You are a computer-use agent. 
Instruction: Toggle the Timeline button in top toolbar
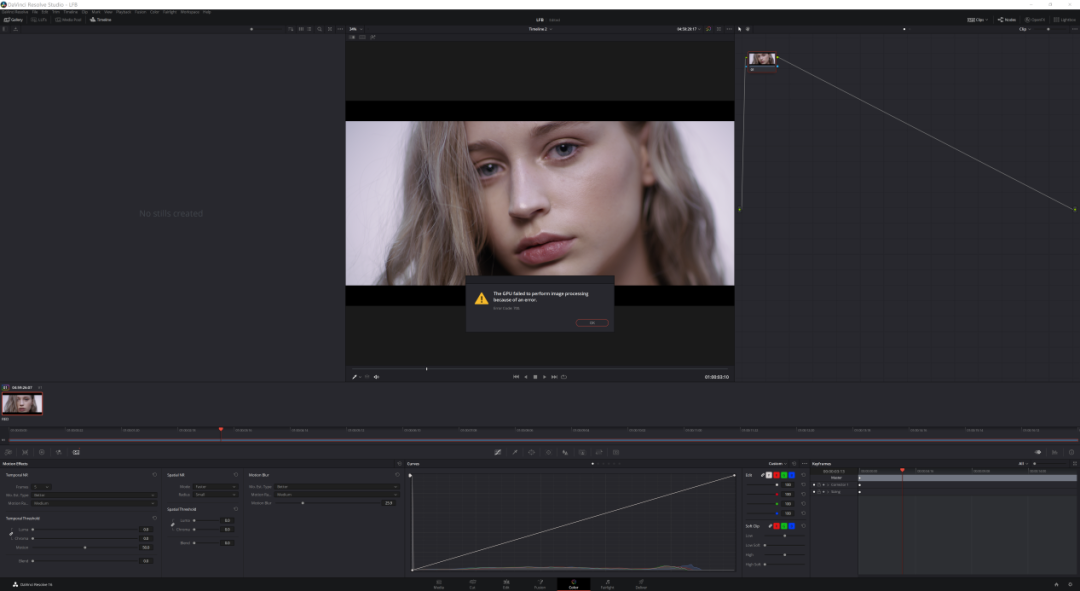click(101, 20)
